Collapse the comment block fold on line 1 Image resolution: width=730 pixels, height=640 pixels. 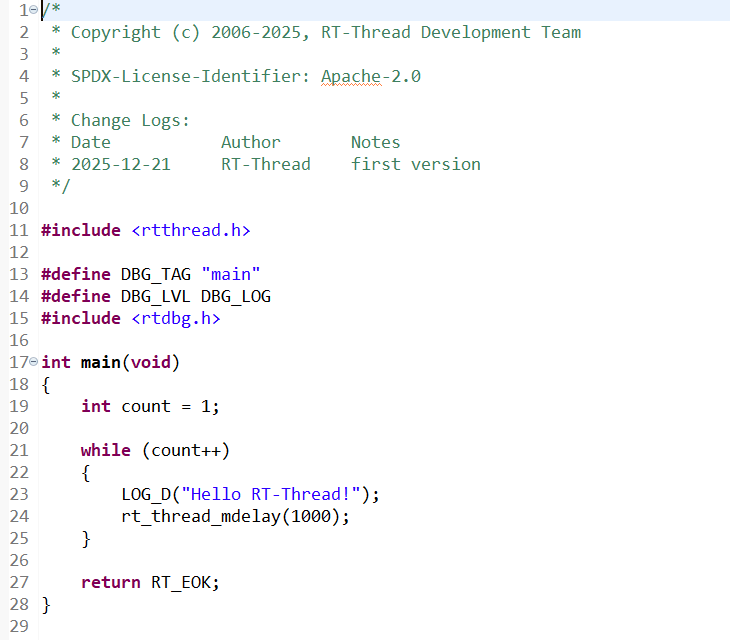34,10
